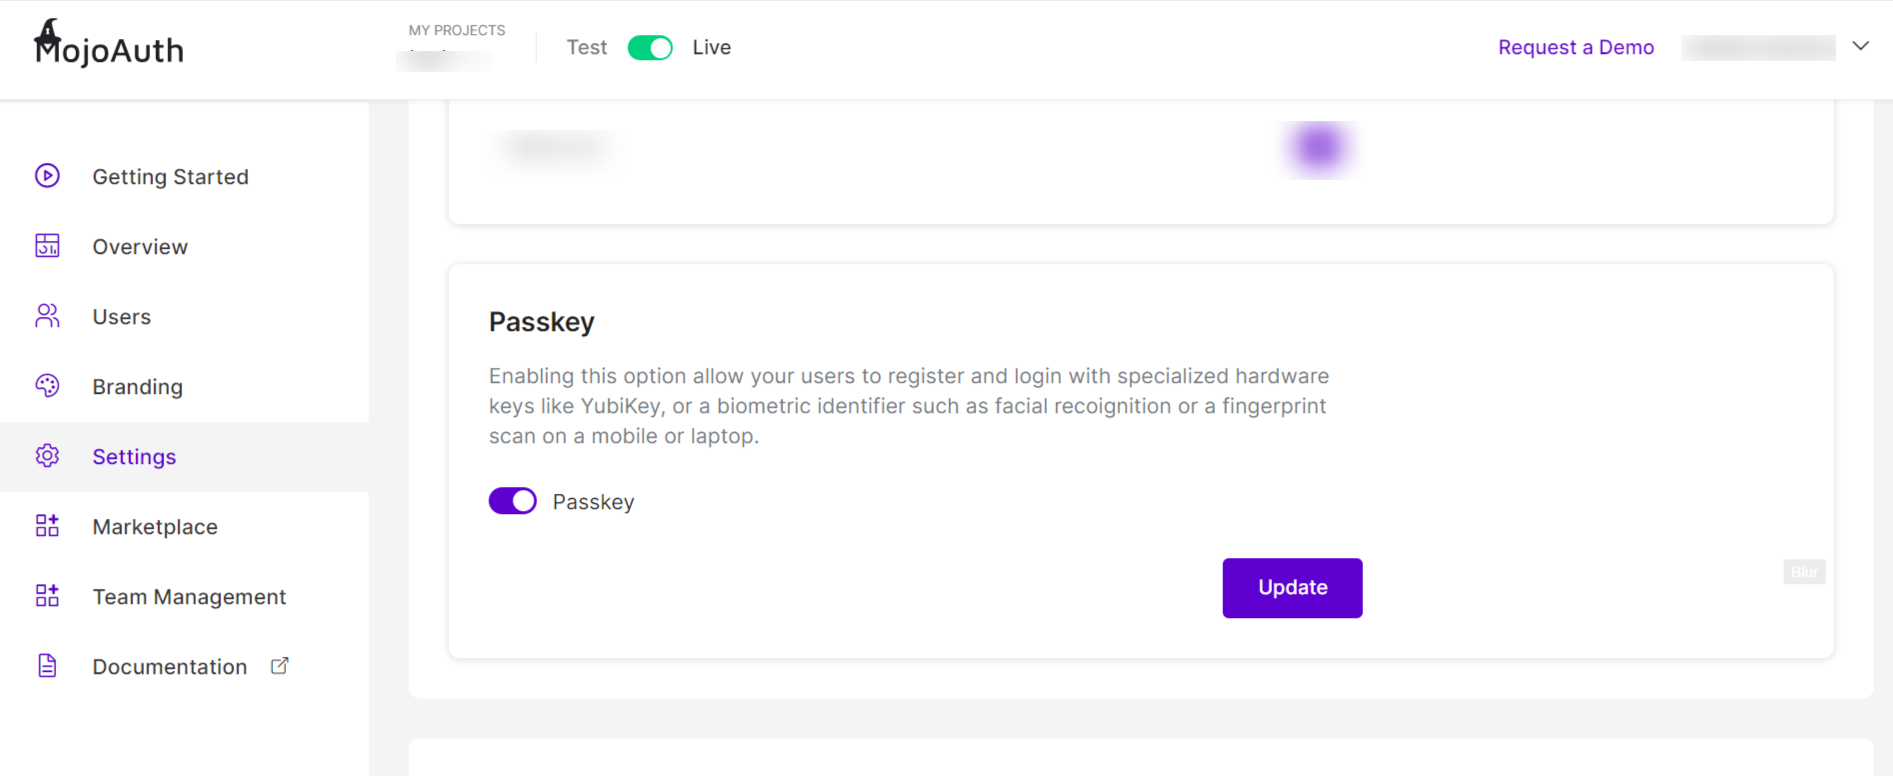Open the Marketplace menu item
Screen dimensions: 1893x776
pos(155,527)
